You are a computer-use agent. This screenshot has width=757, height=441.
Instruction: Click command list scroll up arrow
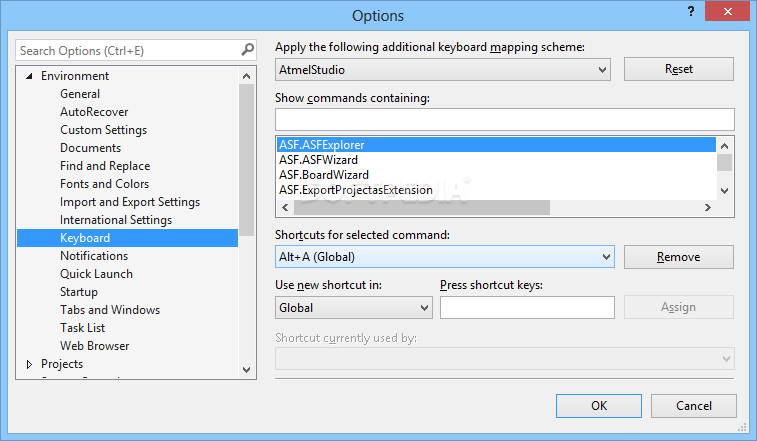pos(724,145)
